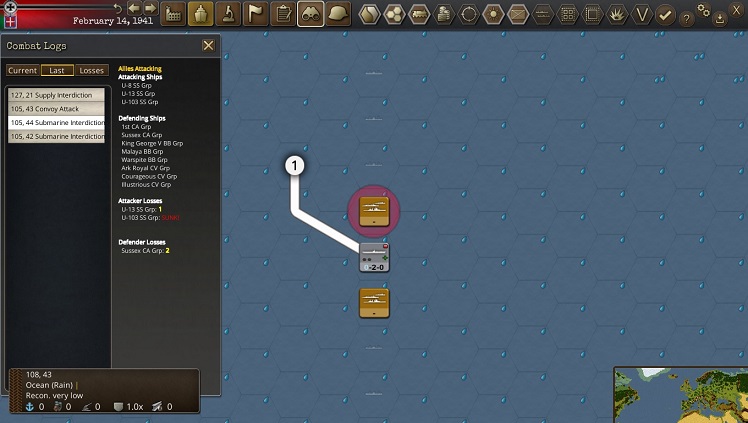Click Courageous CV Grp
This screenshot has height=423, width=748.
[x=149, y=176]
